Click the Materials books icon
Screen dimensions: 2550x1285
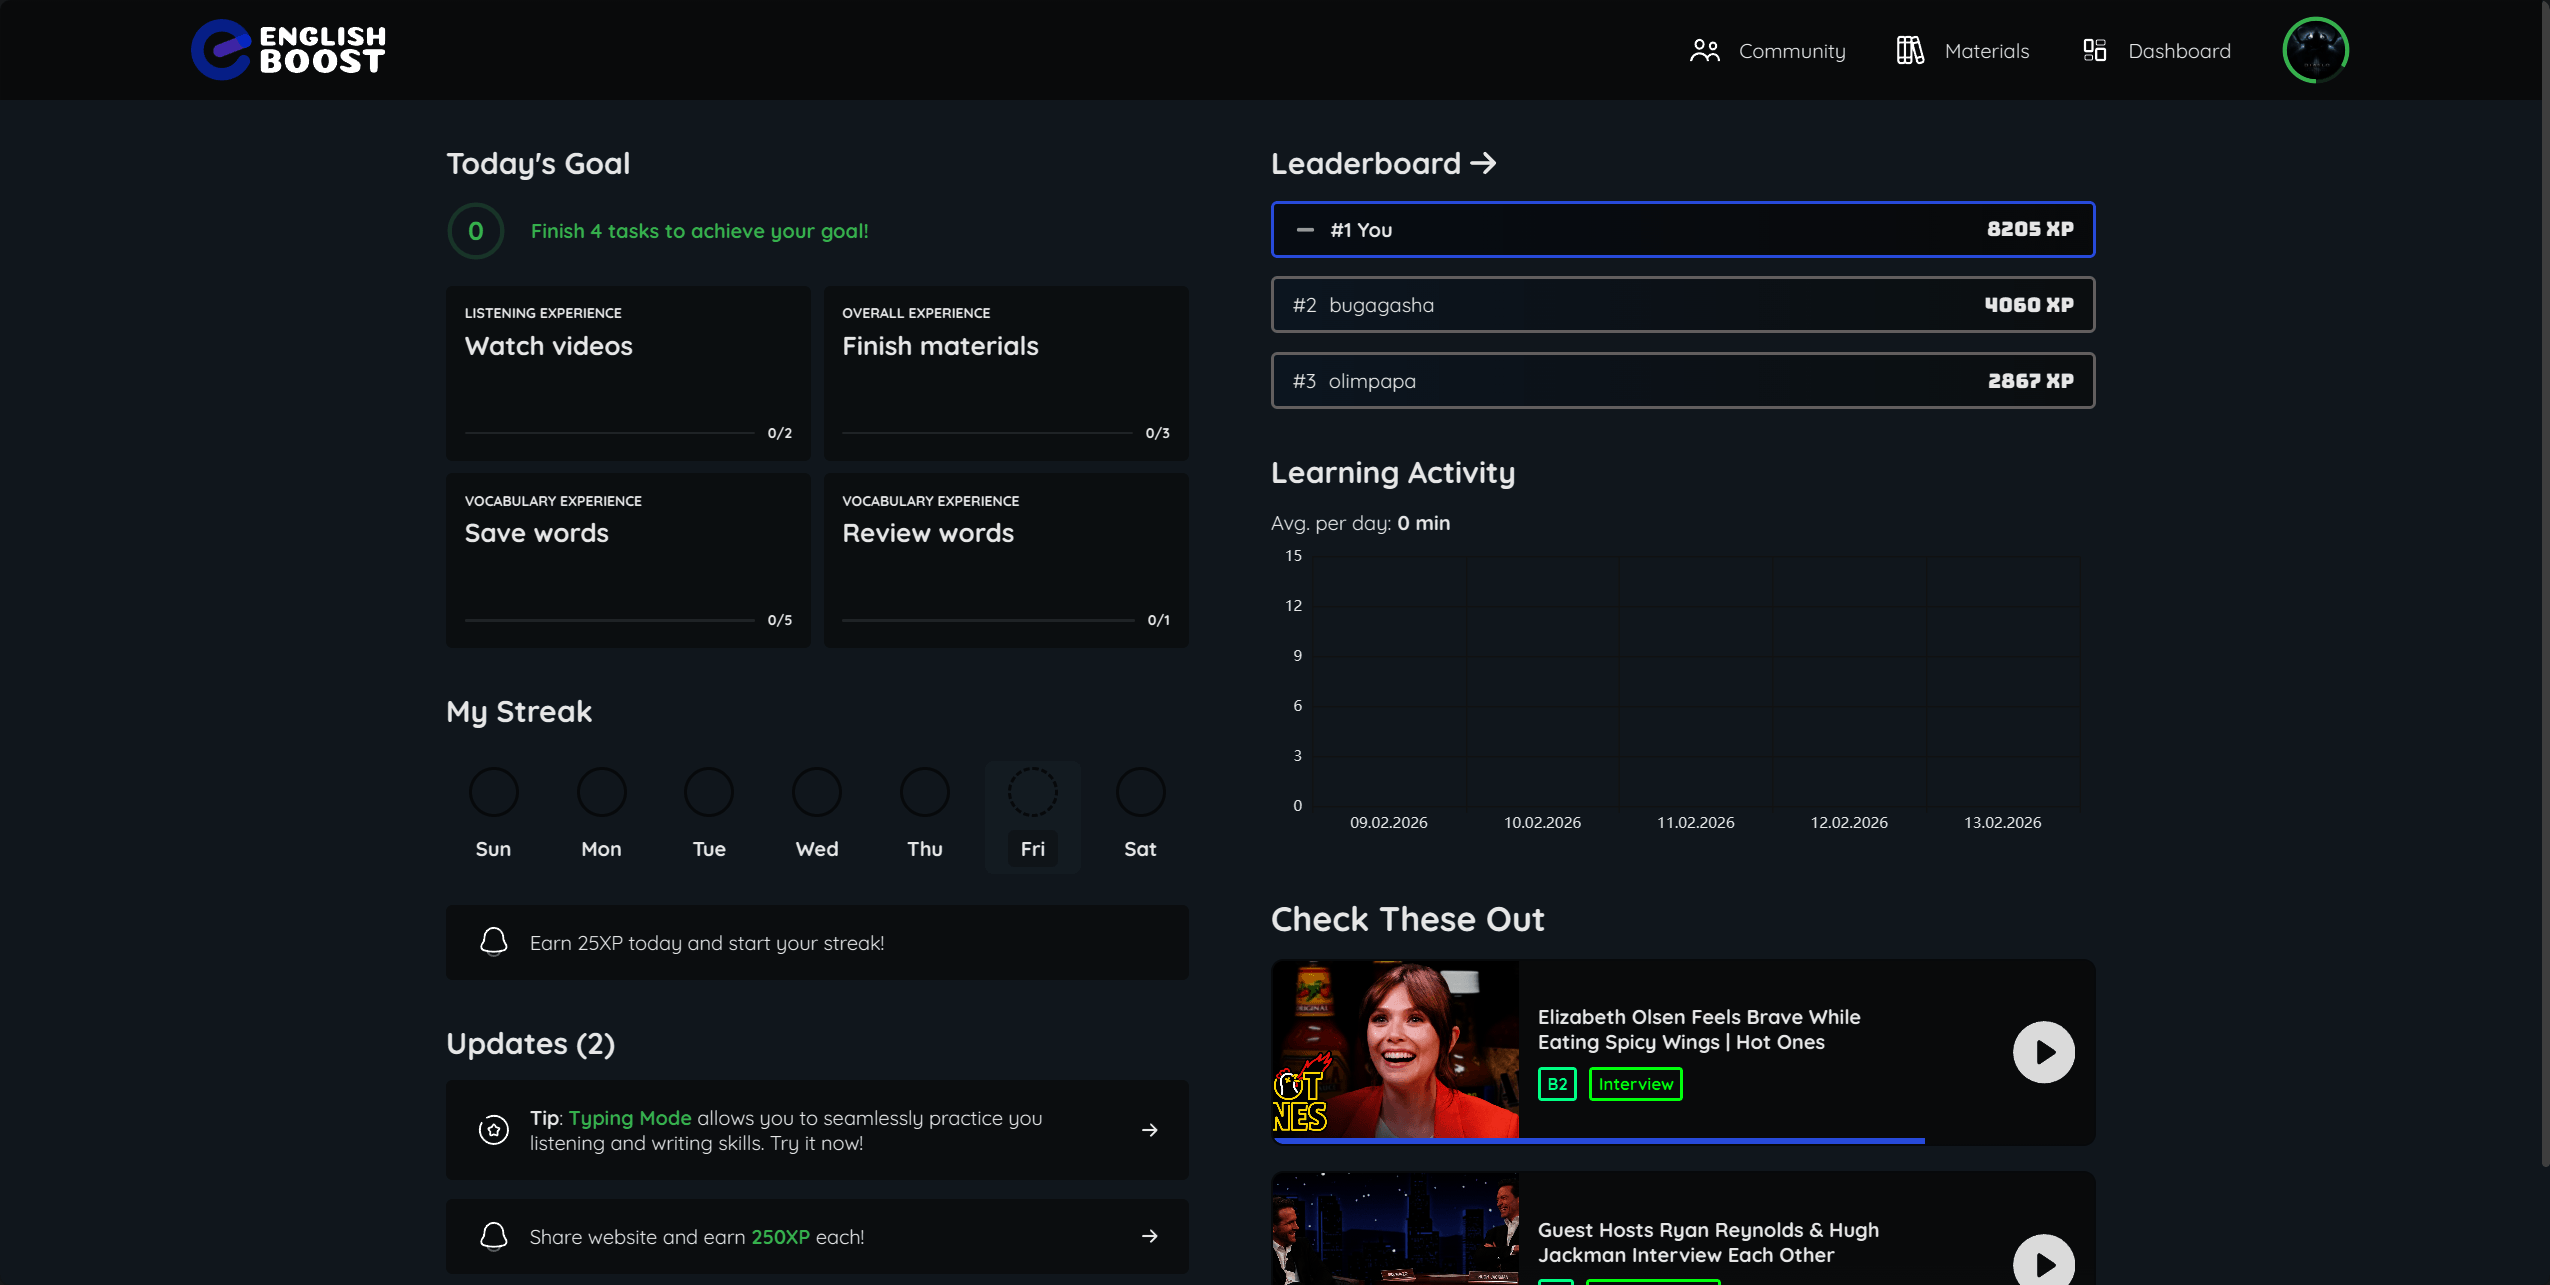coord(1910,51)
